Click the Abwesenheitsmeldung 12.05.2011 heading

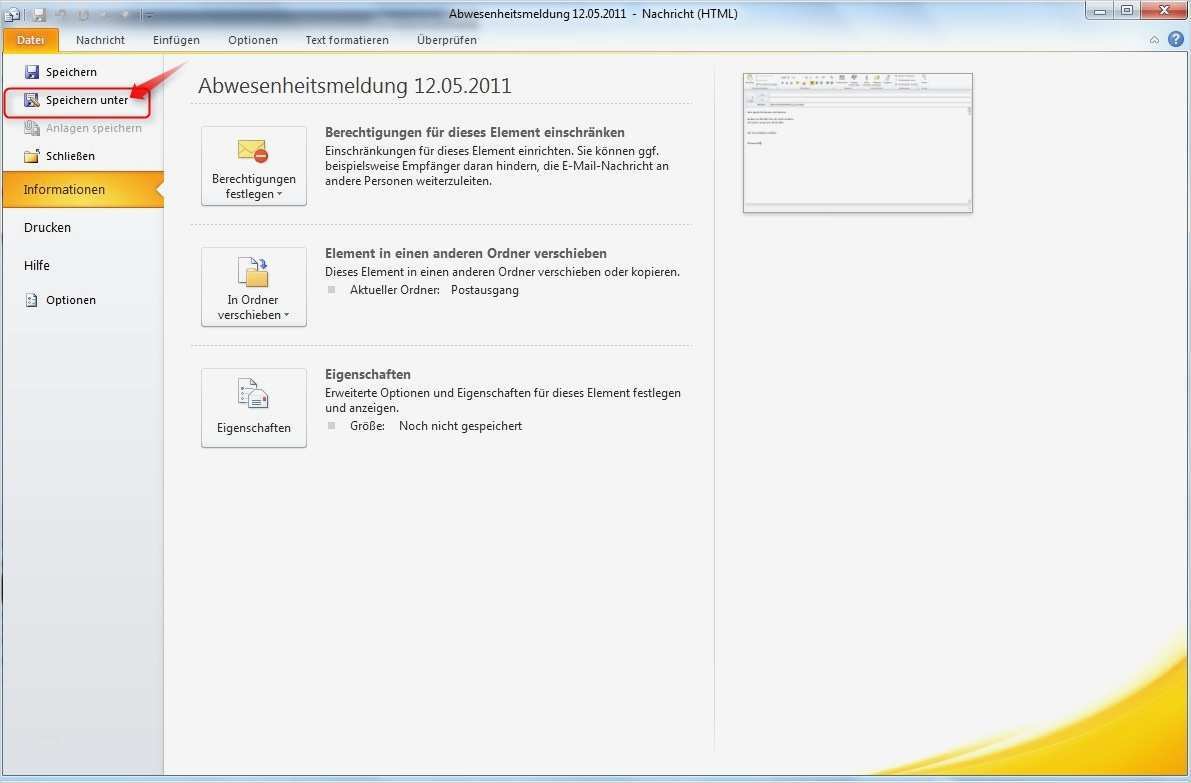tap(355, 86)
